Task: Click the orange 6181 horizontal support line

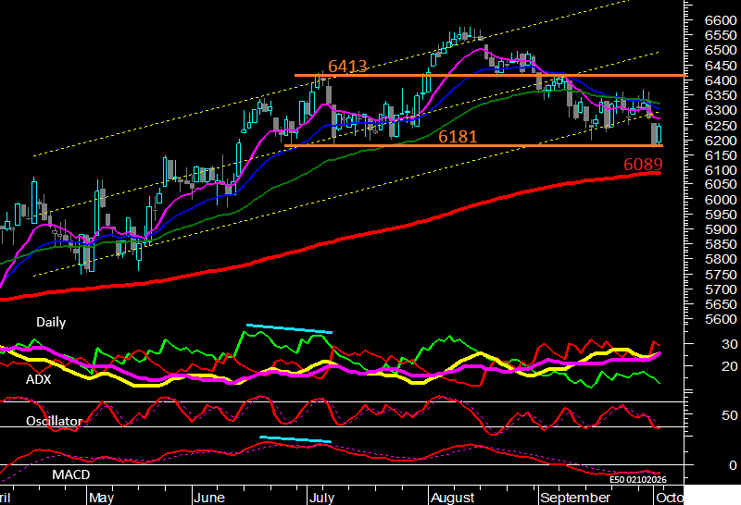Action: [x=473, y=146]
